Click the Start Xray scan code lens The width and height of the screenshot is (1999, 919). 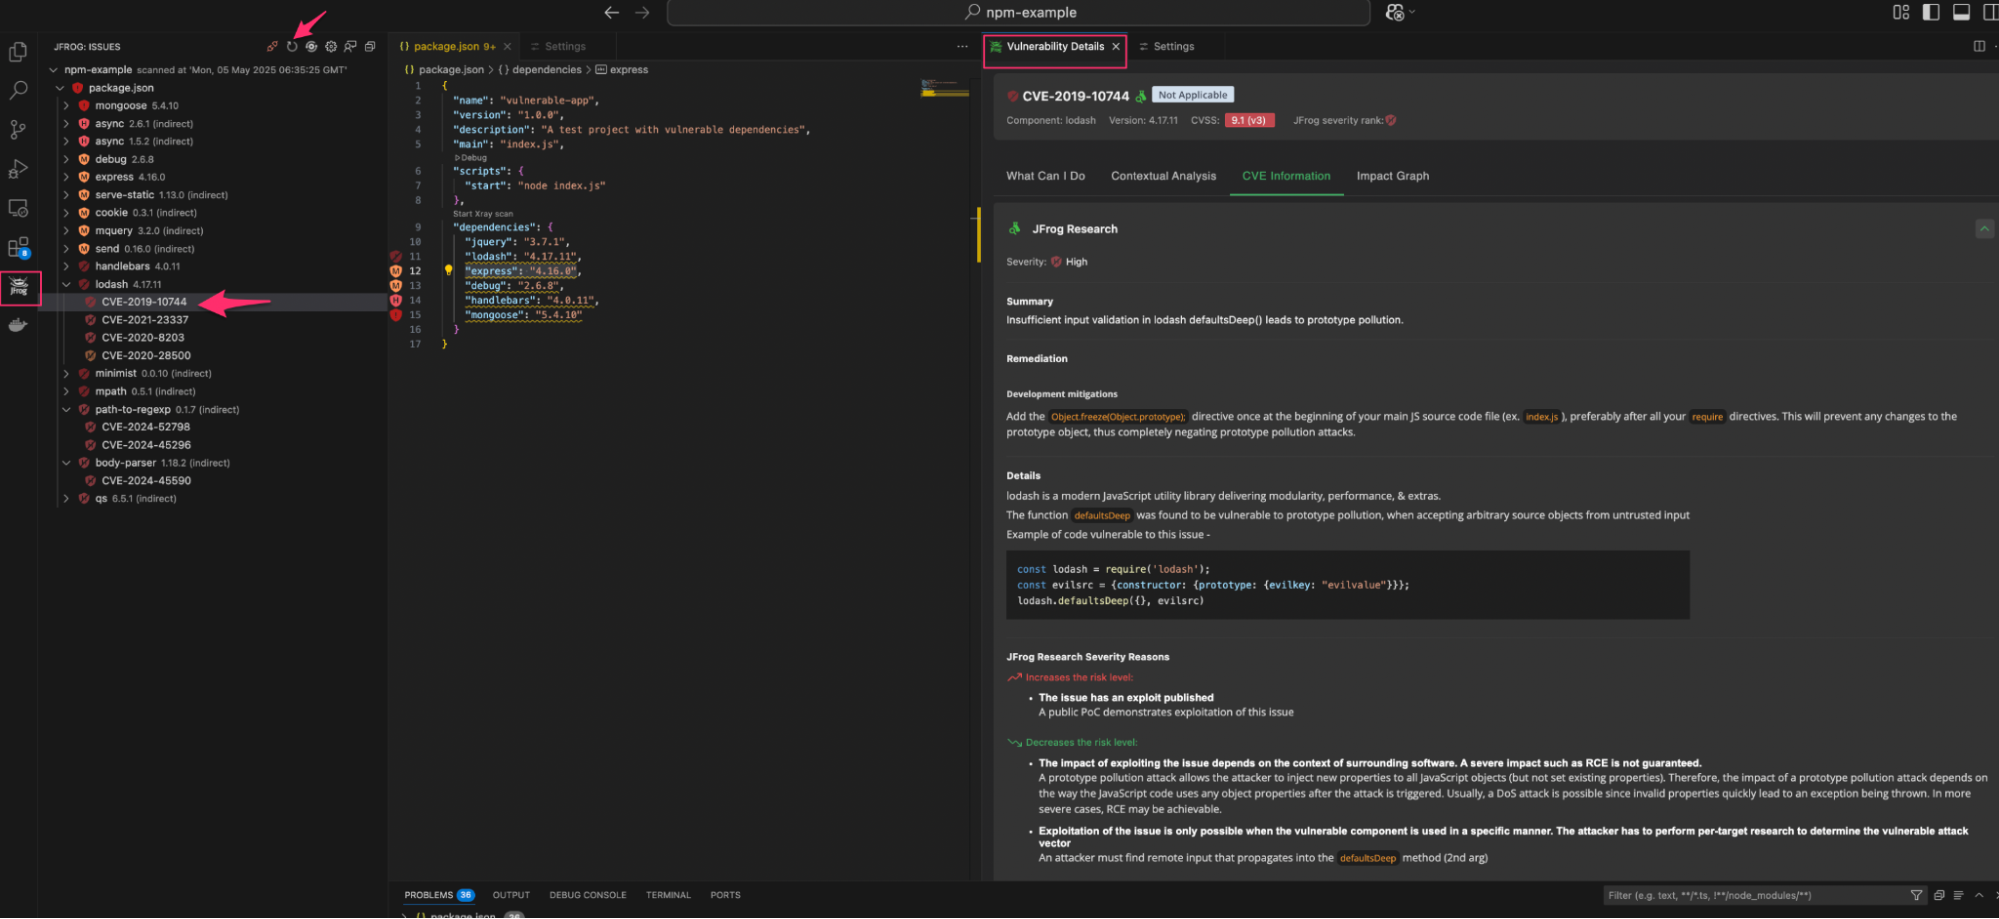(x=483, y=214)
